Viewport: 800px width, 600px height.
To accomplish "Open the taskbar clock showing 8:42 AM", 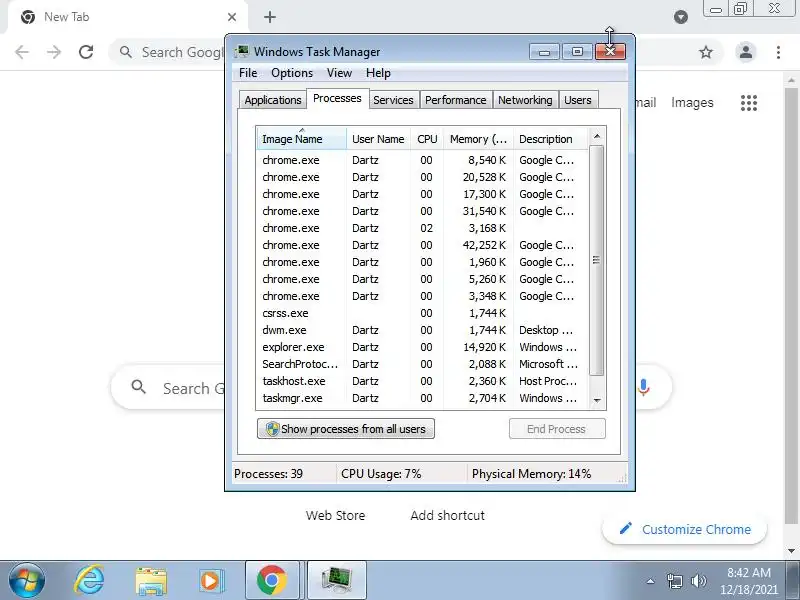I will (x=748, y=581).
